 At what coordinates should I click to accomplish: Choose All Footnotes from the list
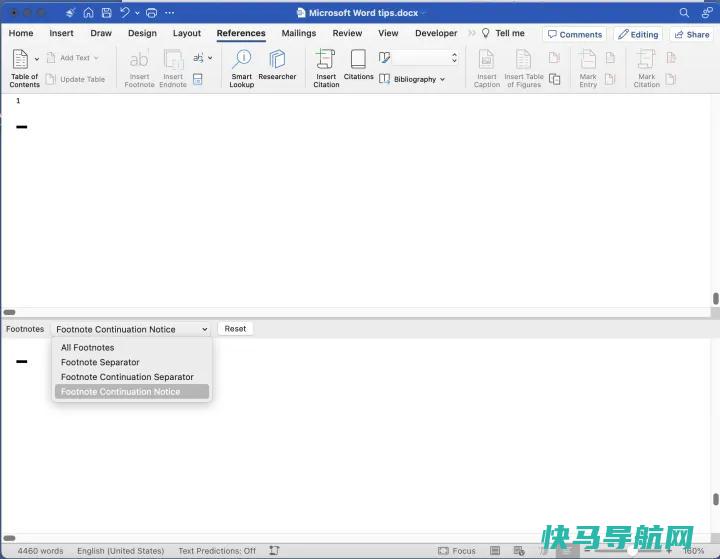(x=88, y=348)
